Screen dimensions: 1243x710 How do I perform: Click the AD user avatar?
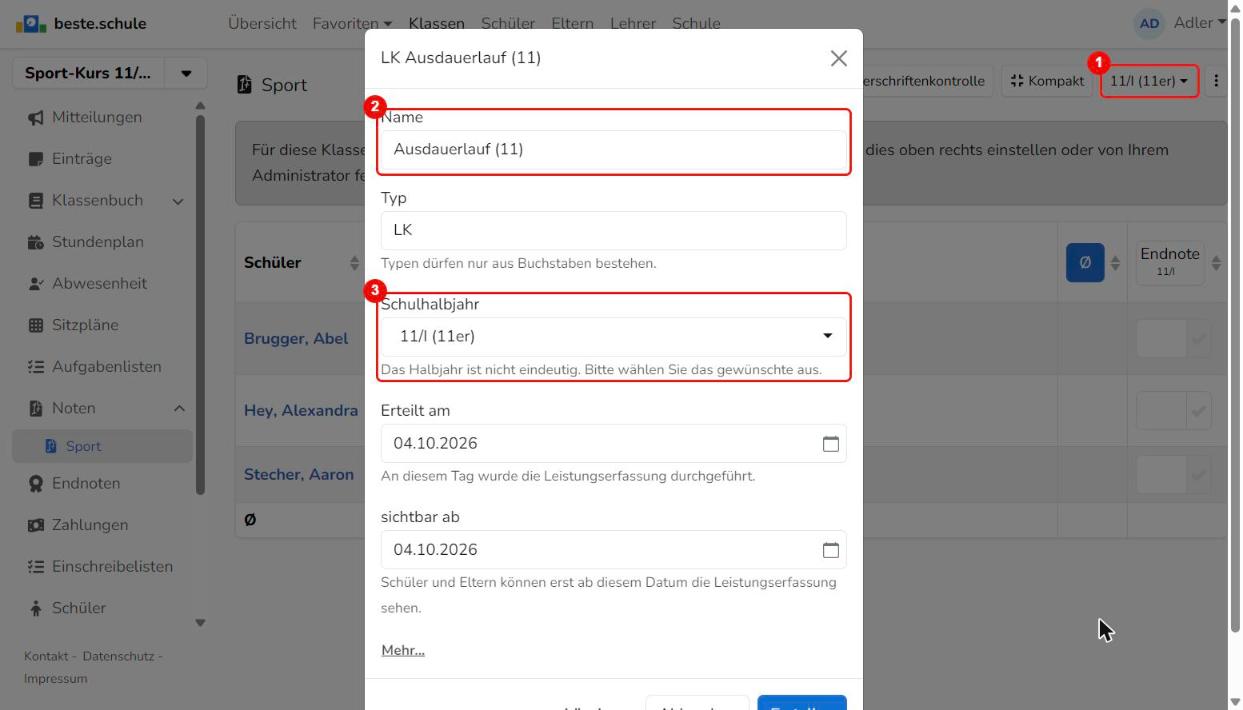(x=1150, y=23)
